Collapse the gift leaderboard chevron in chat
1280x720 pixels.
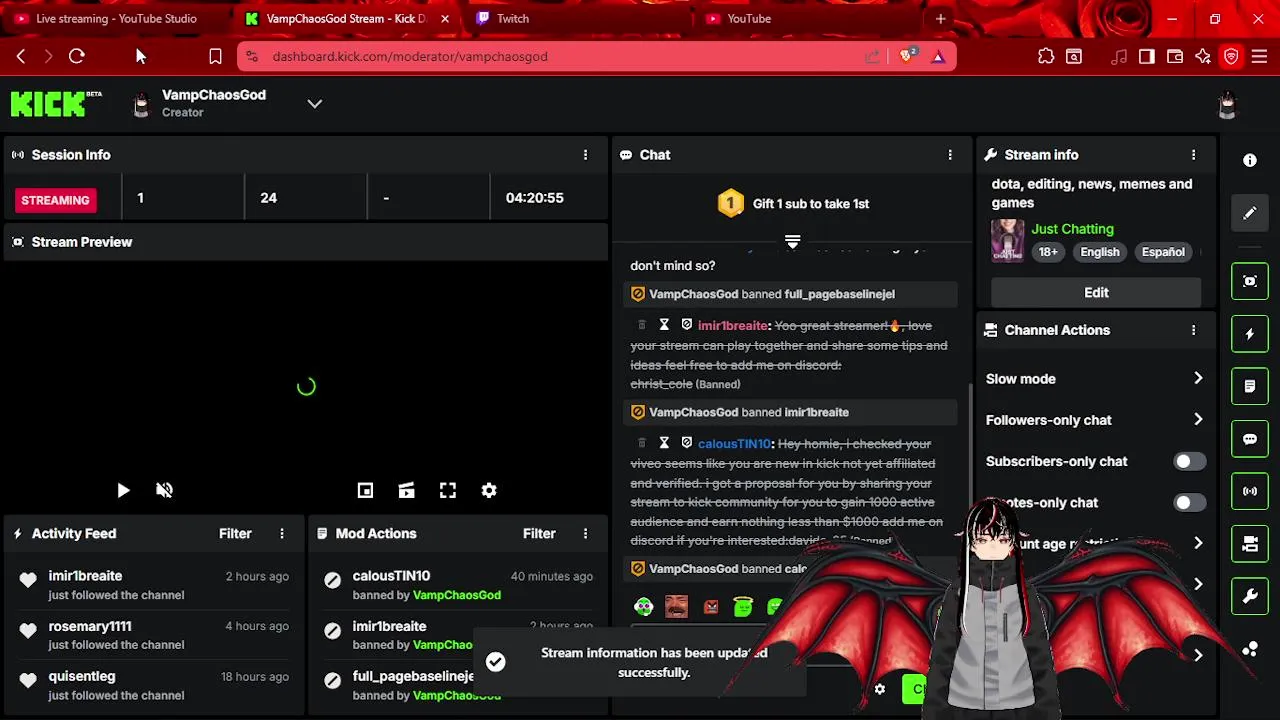click(x=792, y=242)
